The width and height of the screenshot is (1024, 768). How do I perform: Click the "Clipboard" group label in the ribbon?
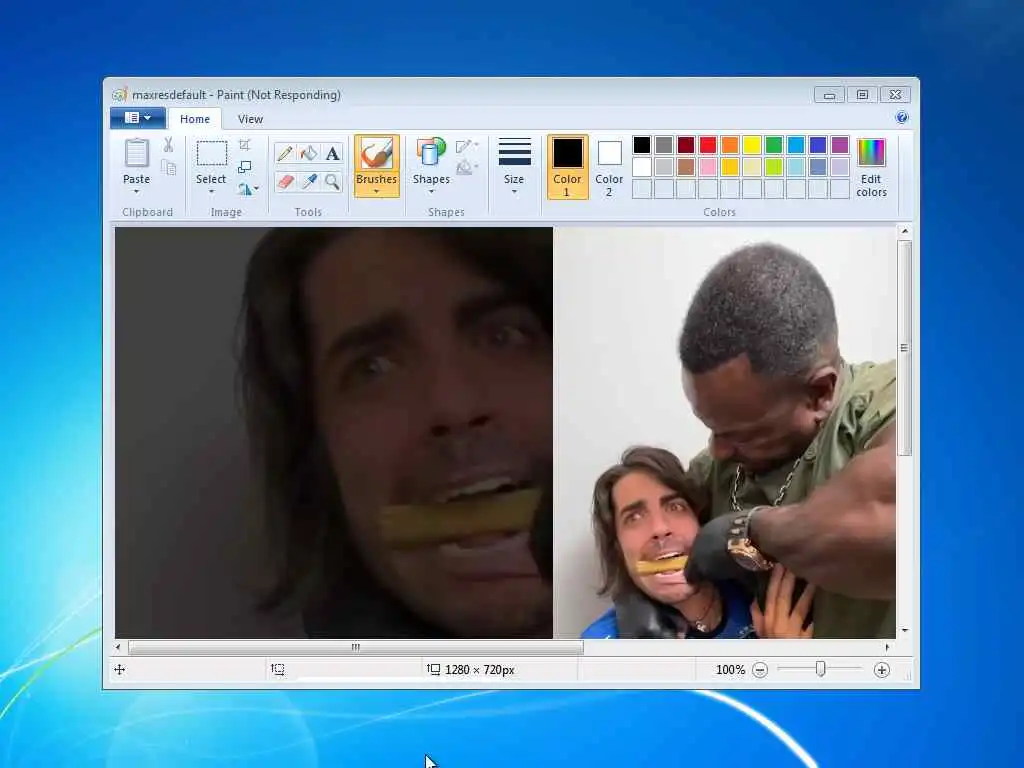pyautogui.click(x=148, y=212)
